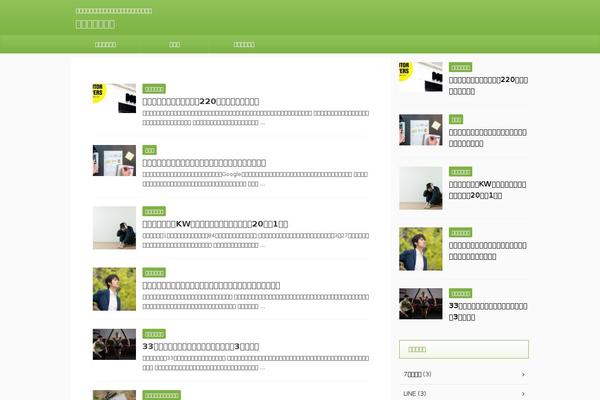Open the last navigation menu item
600x400 pixels.
244,44
